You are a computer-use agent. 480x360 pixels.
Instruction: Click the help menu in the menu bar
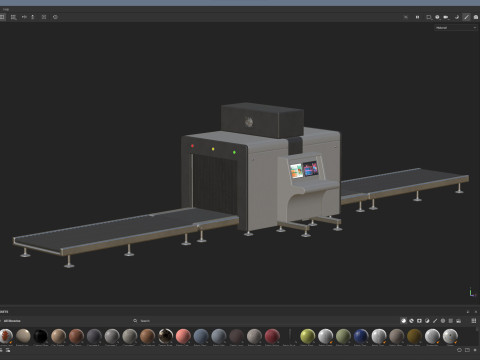click(6, 9)
